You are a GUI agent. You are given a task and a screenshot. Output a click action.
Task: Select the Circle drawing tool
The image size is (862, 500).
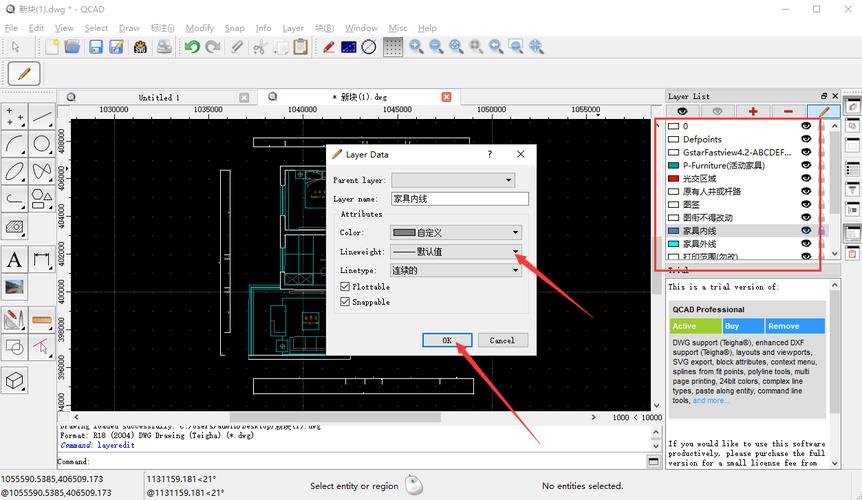tap(42, 144)
